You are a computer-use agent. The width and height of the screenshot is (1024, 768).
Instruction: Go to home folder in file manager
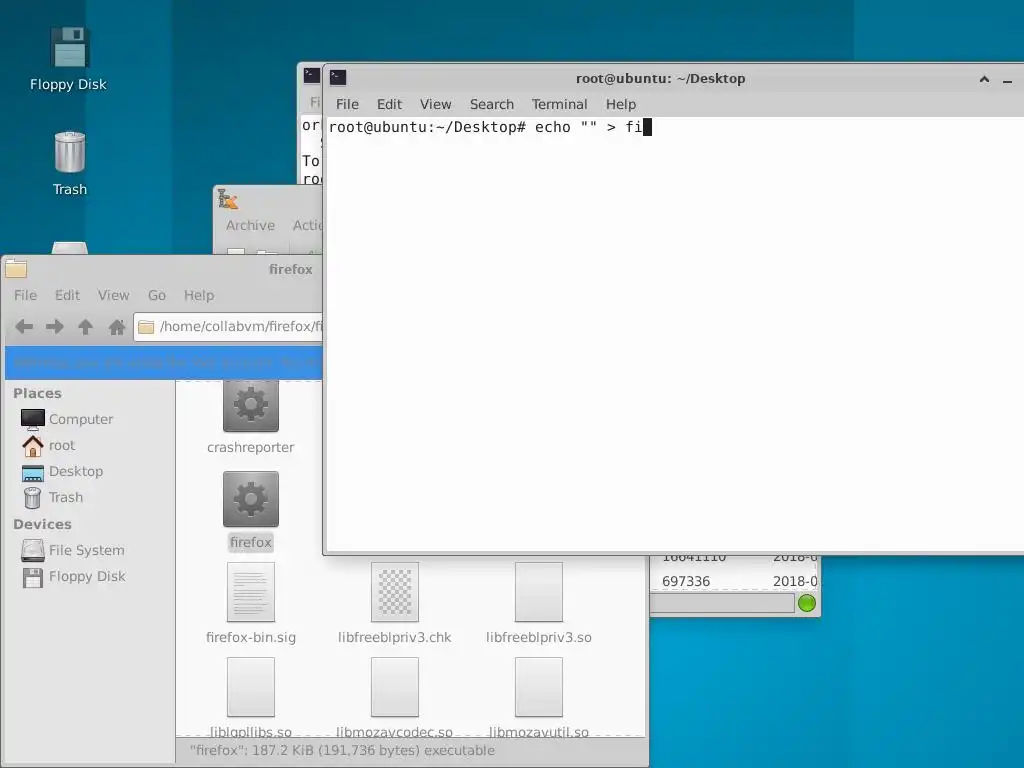117,327
